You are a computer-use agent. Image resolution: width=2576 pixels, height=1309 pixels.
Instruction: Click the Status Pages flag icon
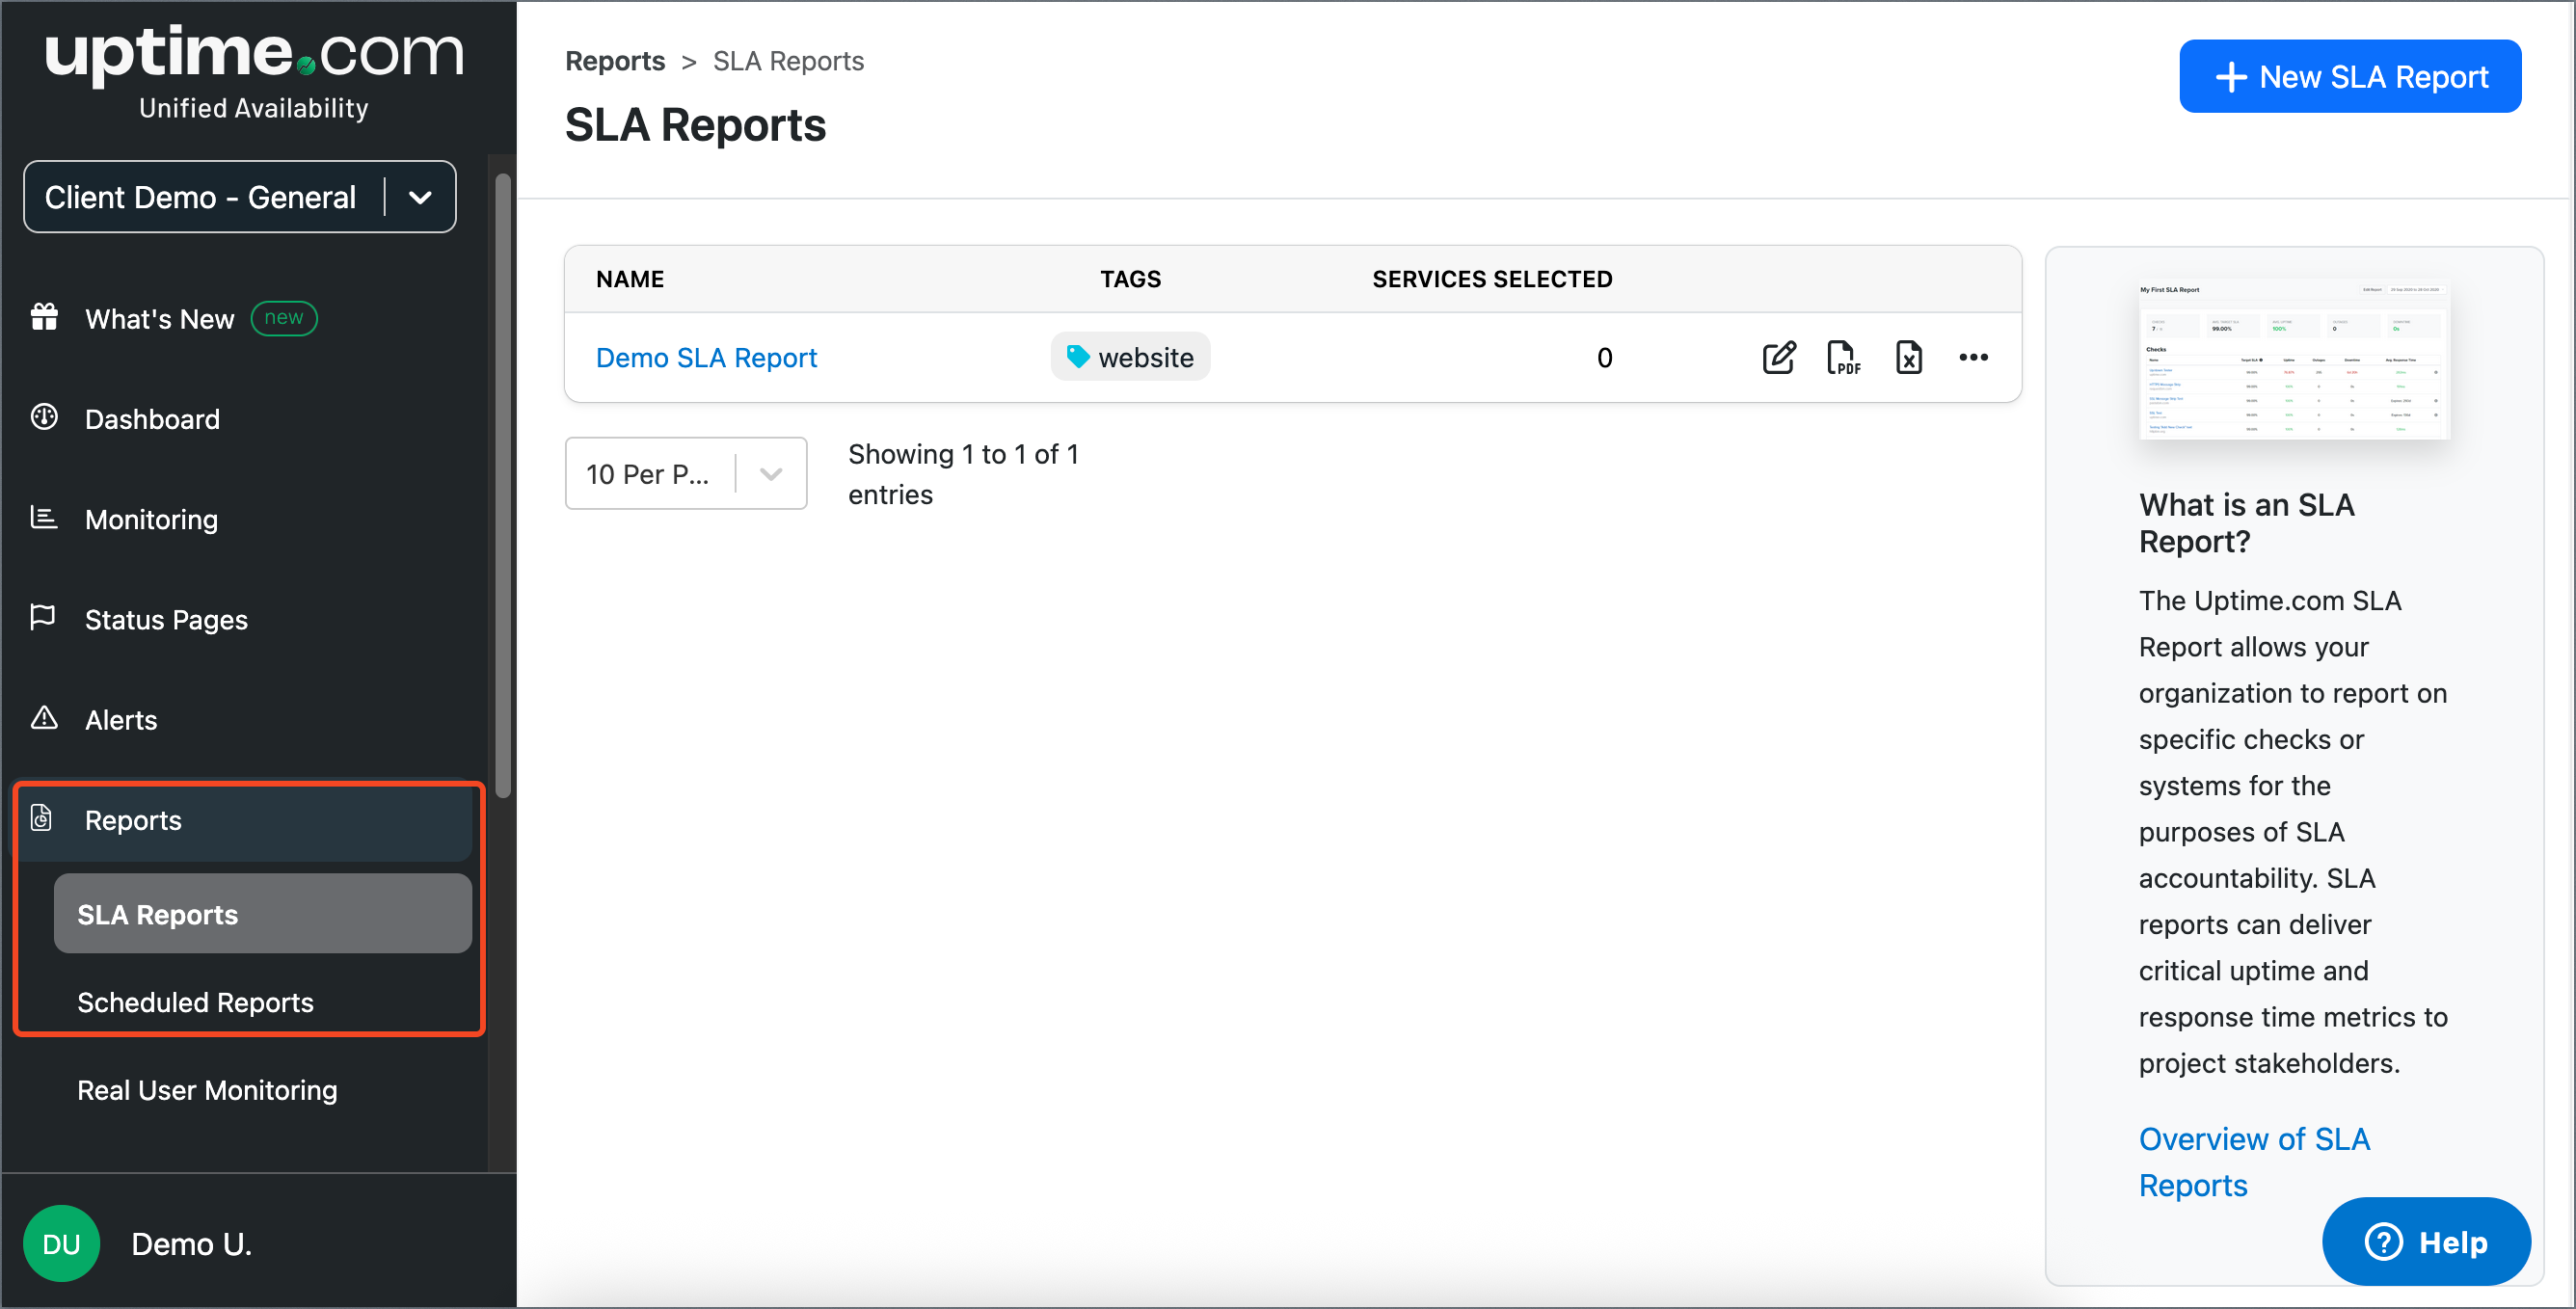coord(43,617)
